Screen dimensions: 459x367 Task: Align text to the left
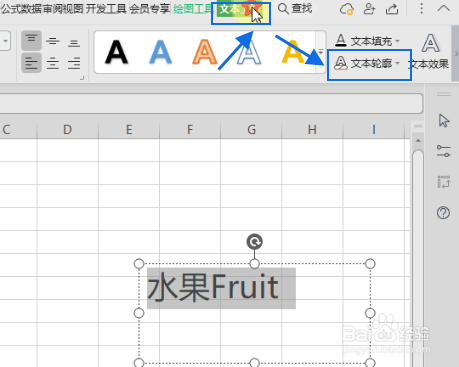point(31,63)
